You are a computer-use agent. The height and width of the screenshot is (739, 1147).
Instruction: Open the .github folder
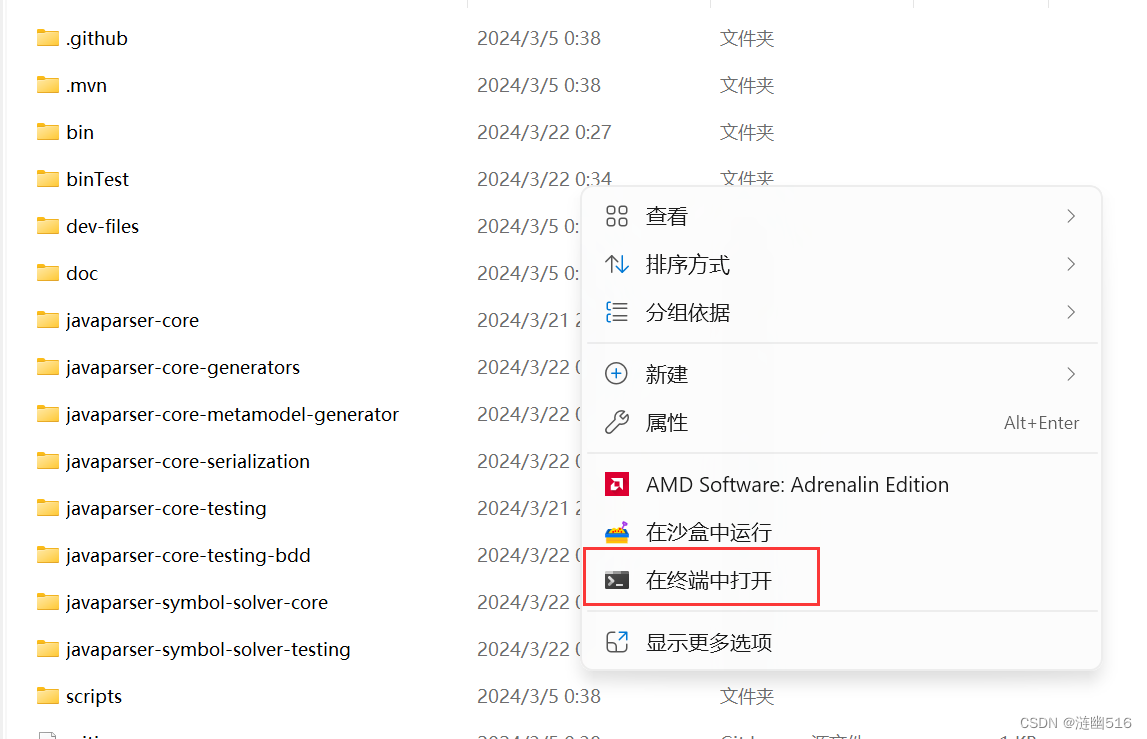point(98,38)
